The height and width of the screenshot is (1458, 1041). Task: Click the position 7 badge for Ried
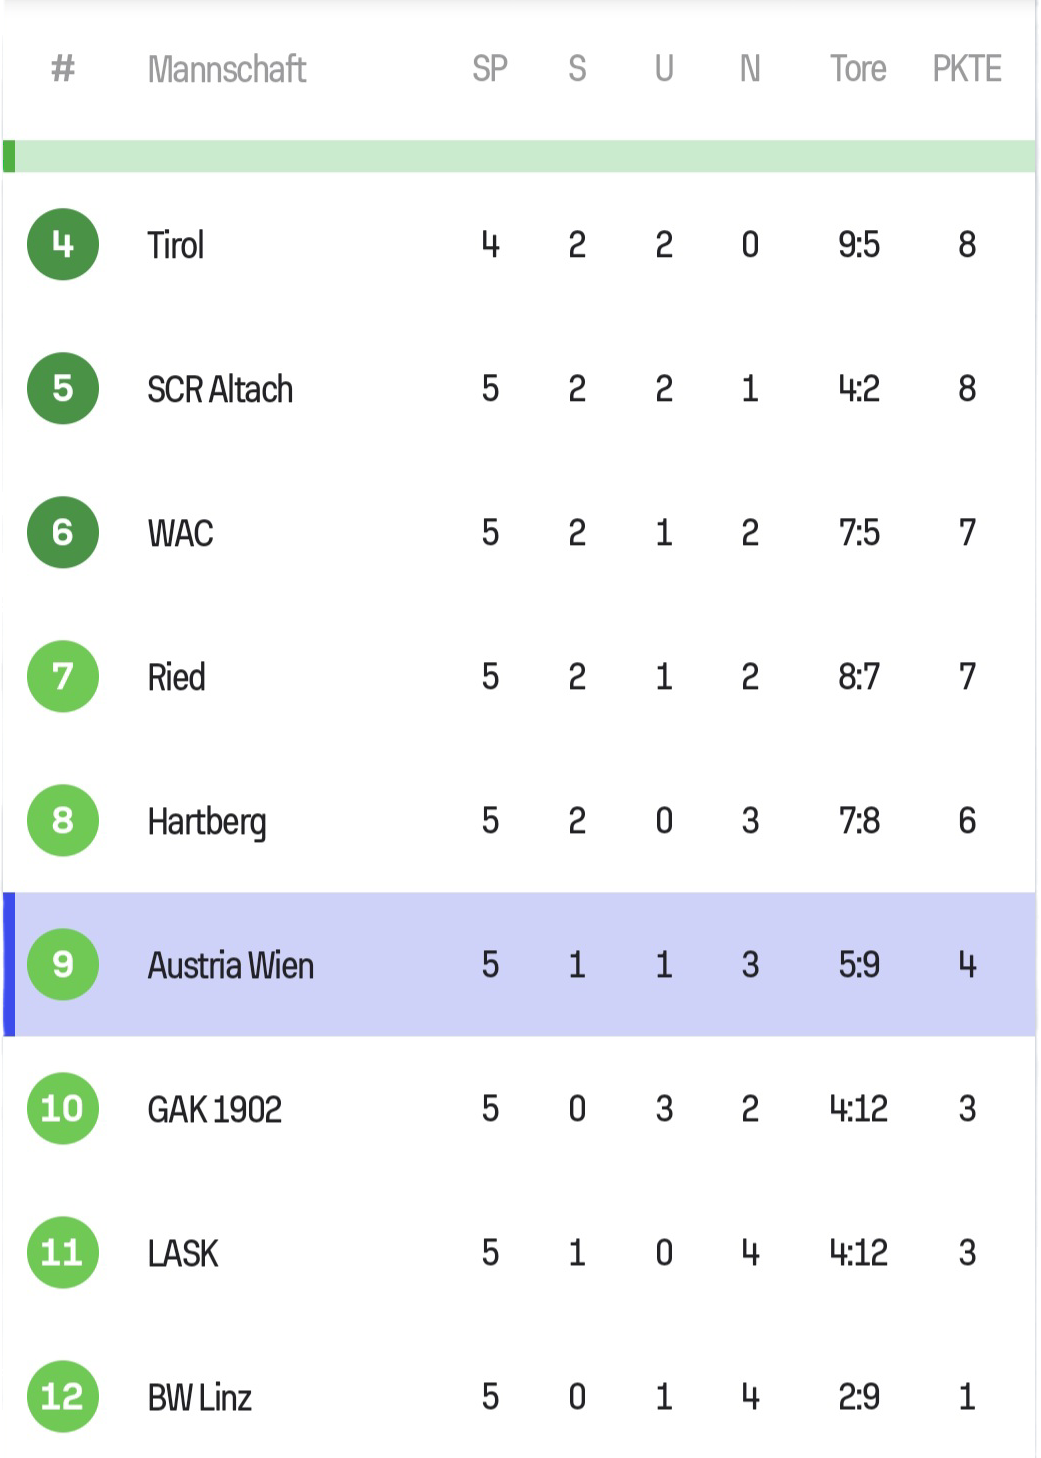(x=63, y=676)
